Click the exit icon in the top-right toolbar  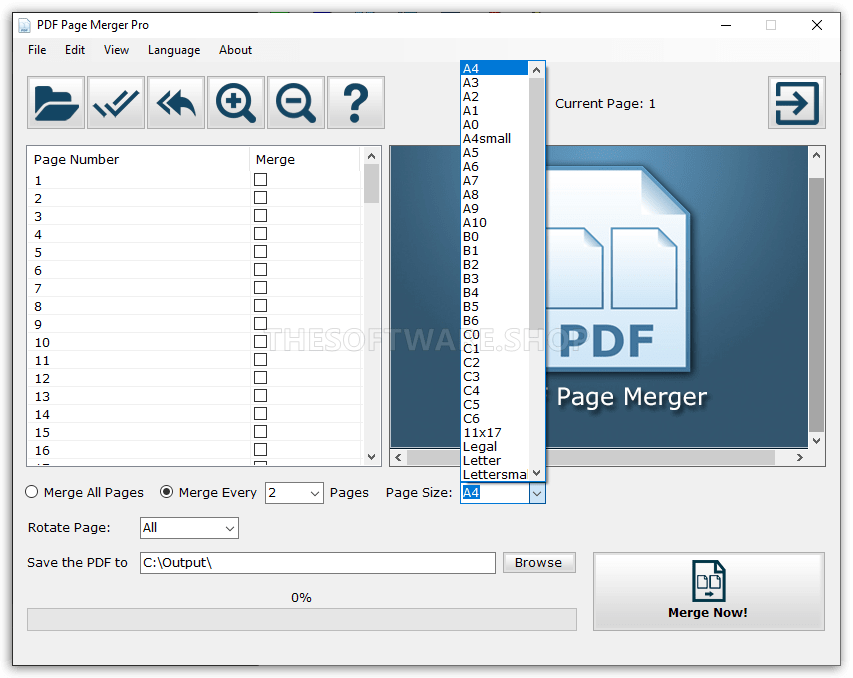[x=796, y=102]
